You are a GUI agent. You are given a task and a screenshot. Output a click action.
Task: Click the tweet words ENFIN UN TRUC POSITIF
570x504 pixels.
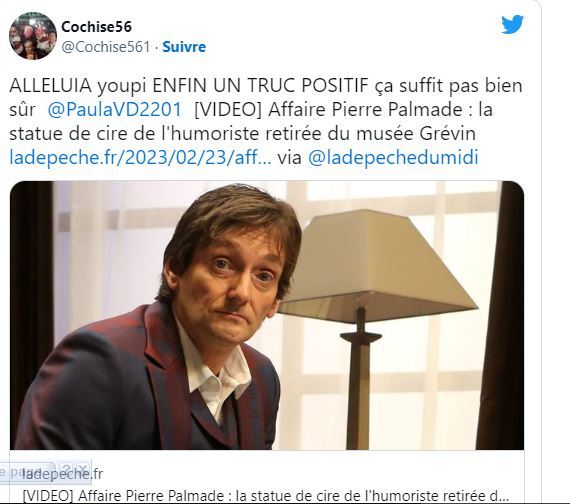click(x=261, y=86)
